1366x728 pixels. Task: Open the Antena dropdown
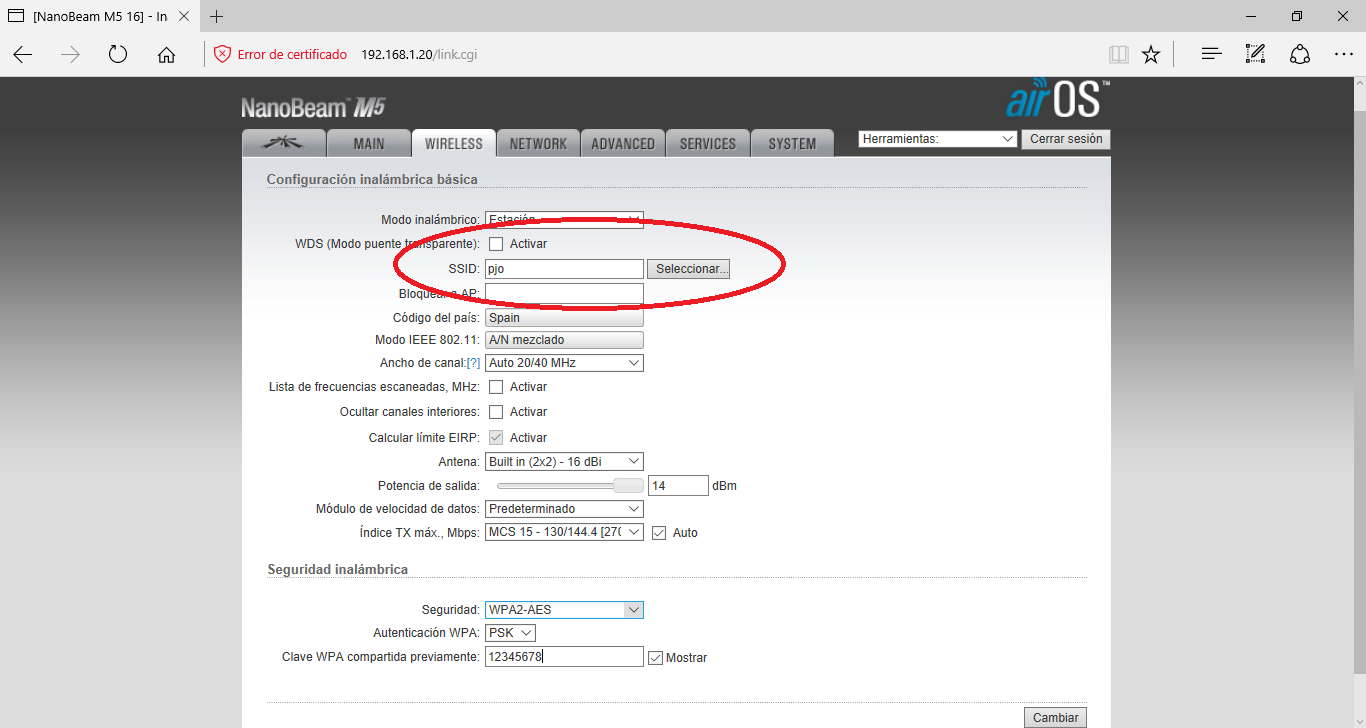[564, 462]
